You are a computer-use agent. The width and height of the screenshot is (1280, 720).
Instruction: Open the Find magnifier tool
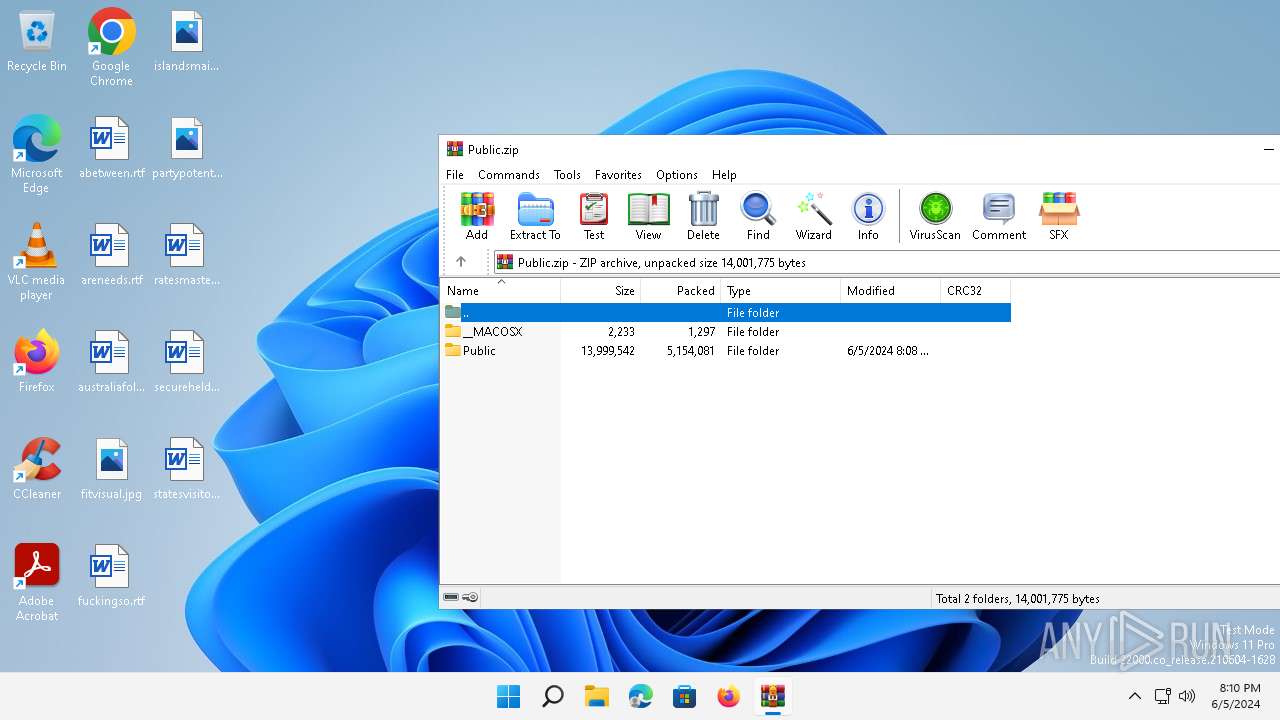[x=758, y=216]
